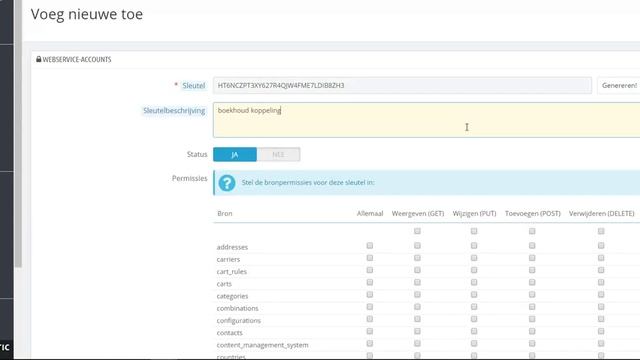Check the select-all Toevoegen (POST) checkbox
This screenshot has height=360, width=640.
tap(532, 231)
